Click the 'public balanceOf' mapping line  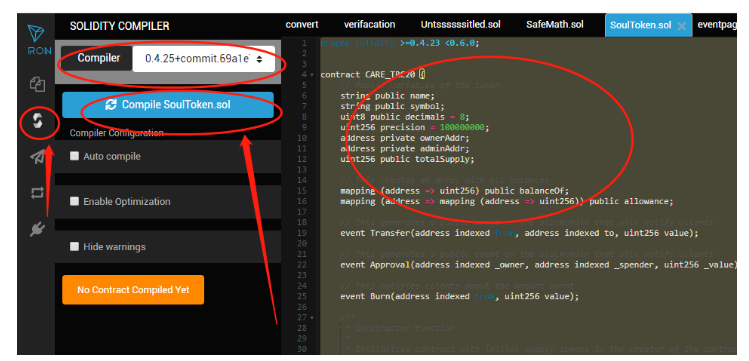(455, 191)
